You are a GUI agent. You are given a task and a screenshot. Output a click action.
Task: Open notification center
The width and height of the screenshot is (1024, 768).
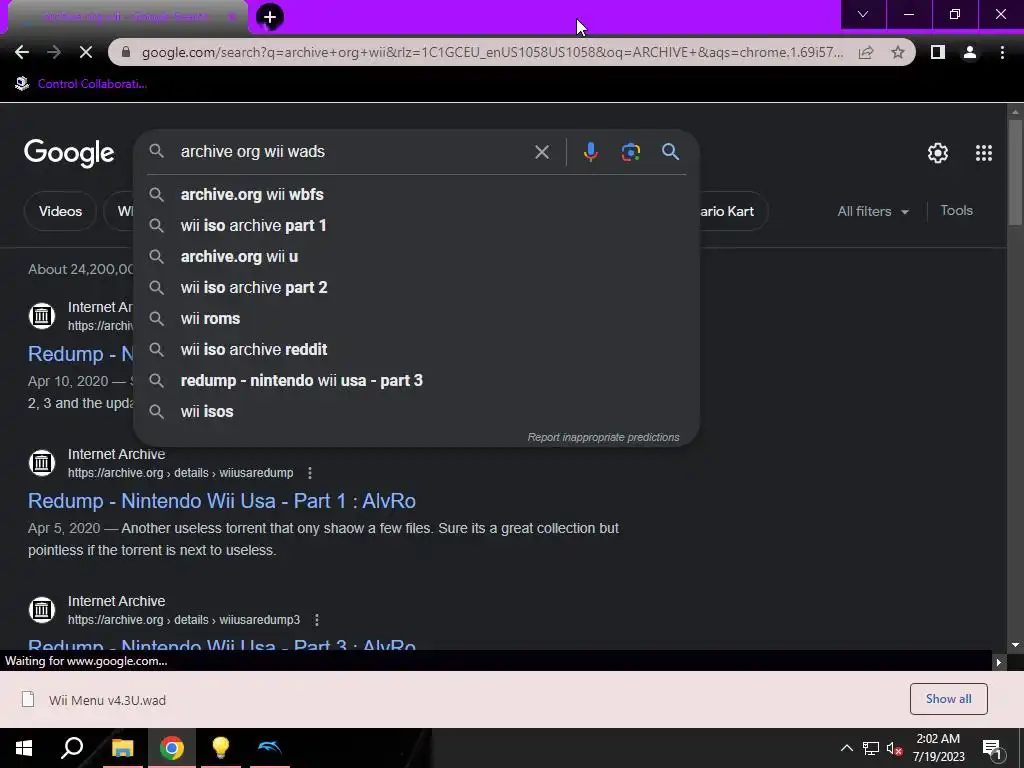click(991, 749)
